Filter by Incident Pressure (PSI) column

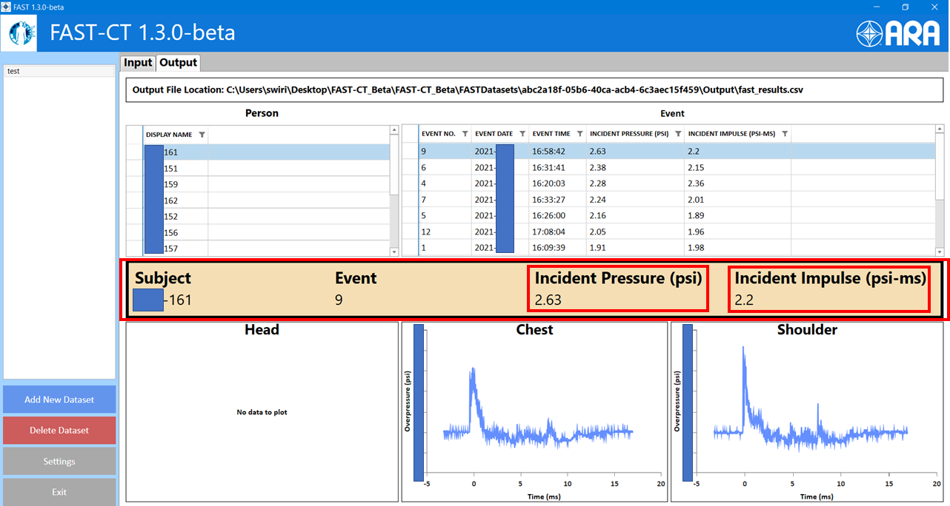tap(678, 134)
